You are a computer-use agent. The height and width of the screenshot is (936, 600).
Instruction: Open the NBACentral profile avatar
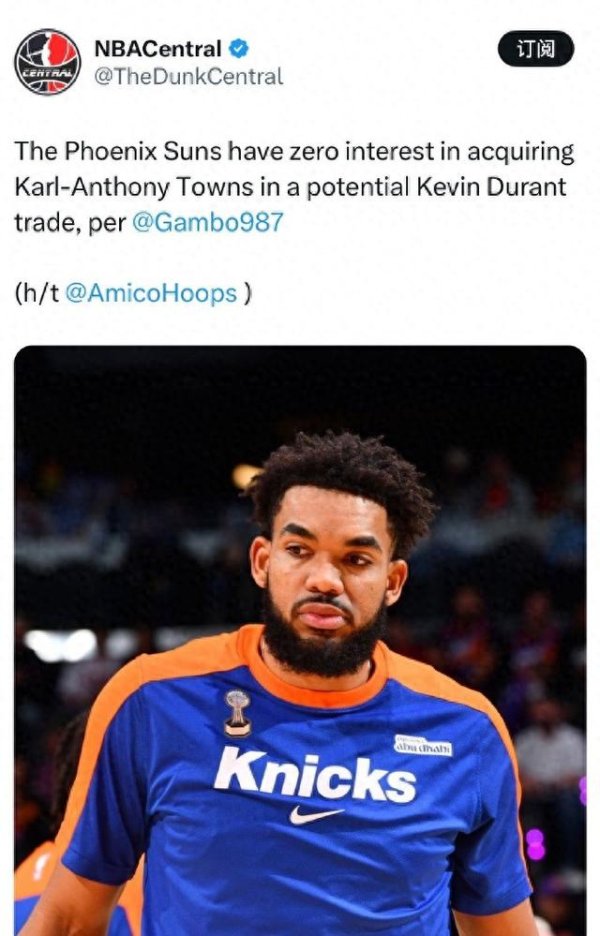(x=47, y=62)
